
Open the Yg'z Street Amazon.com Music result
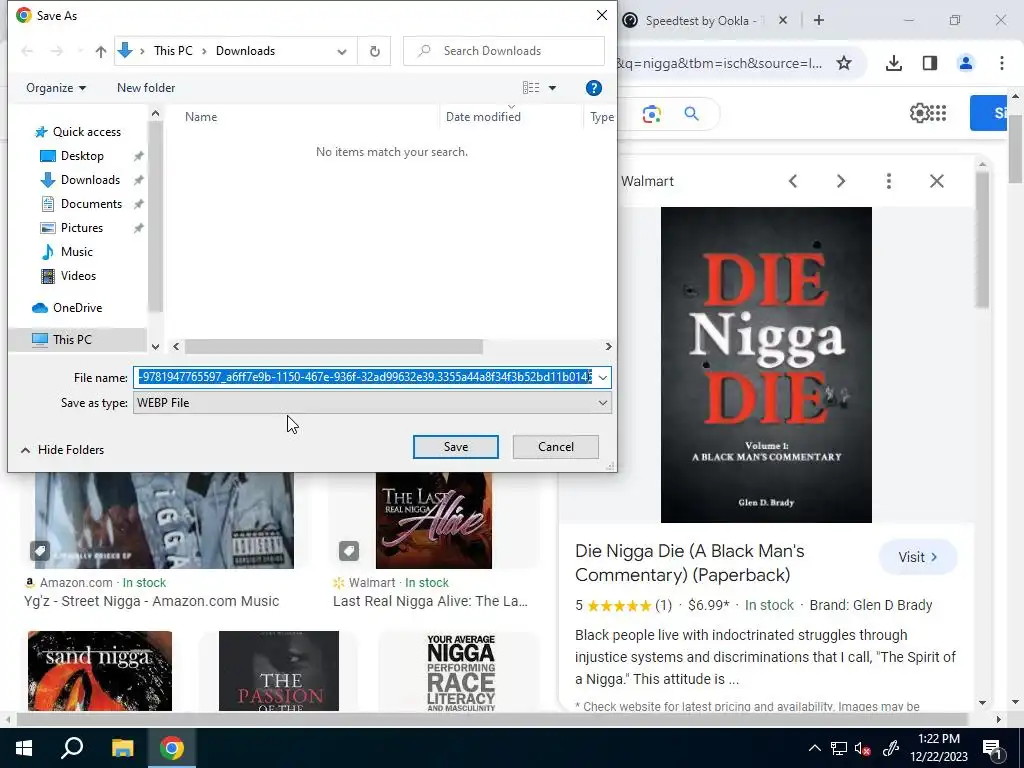(x=152, y=601)
